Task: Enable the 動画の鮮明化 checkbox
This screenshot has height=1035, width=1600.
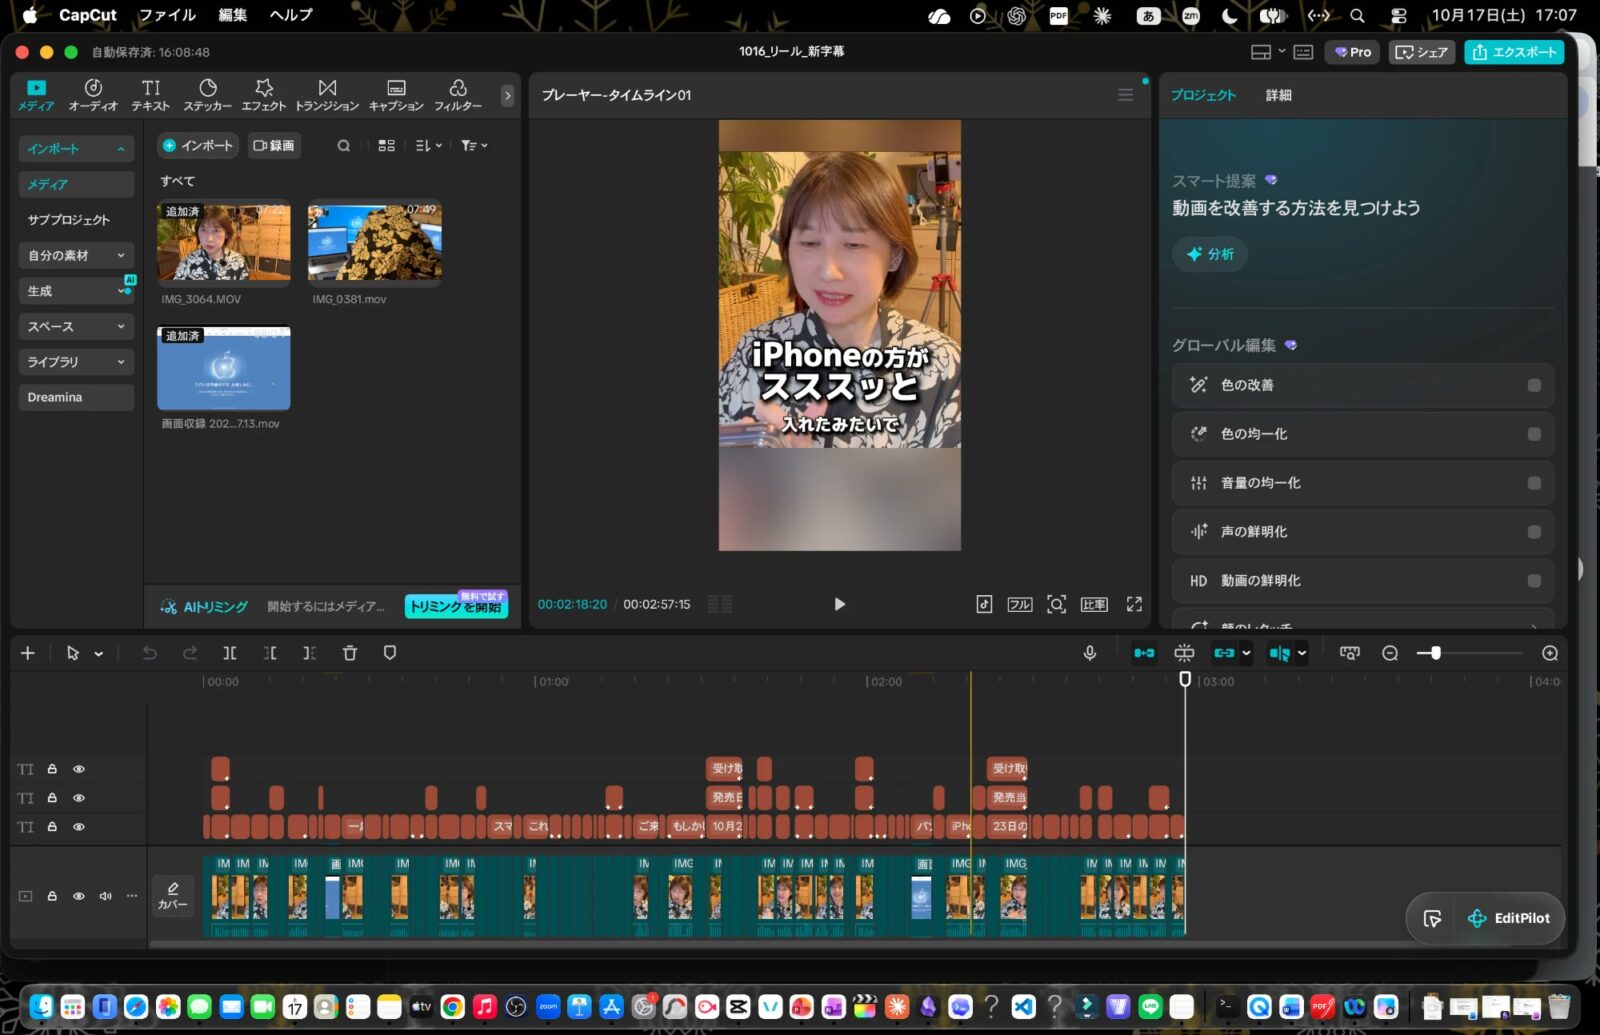Action: pos(1534,581)
